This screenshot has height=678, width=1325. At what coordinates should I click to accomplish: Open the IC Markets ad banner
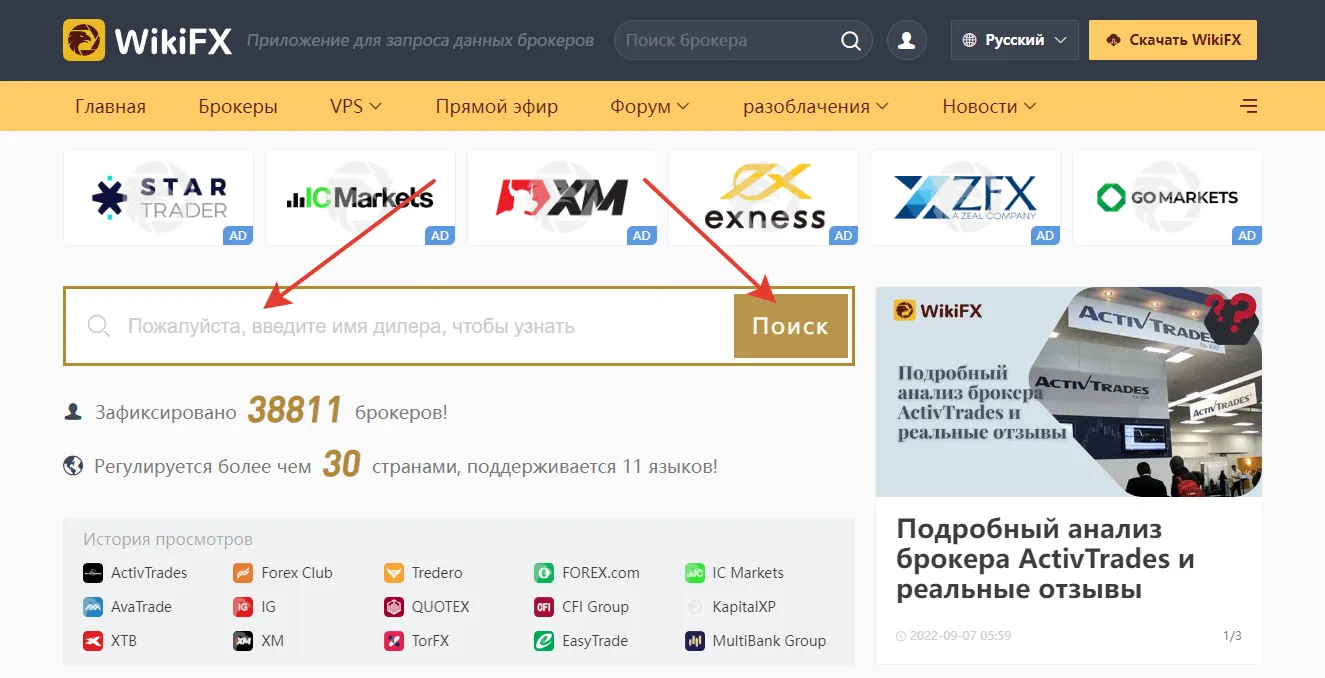[360, 197]
